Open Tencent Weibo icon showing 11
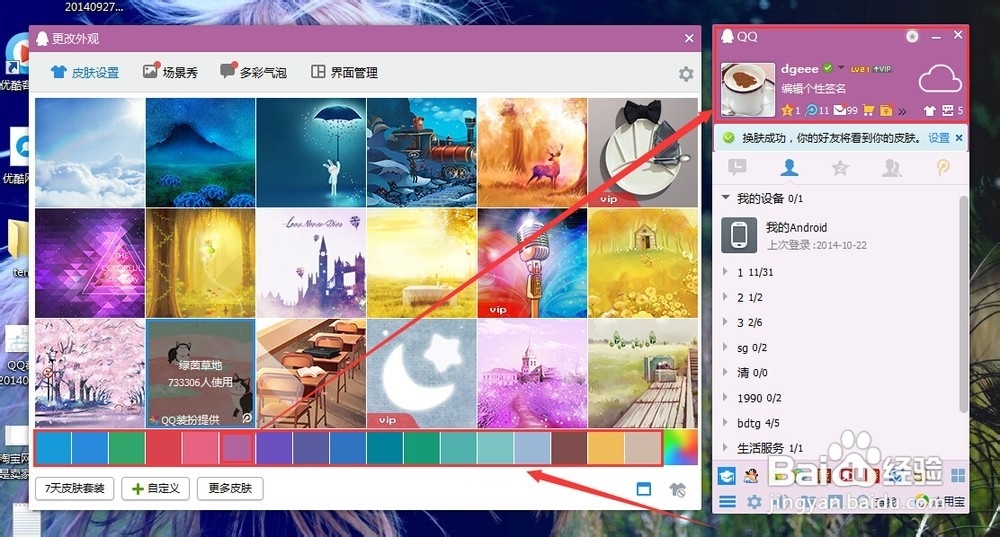The width and height of the screenshot is (1000, 537). pos(811,110)
